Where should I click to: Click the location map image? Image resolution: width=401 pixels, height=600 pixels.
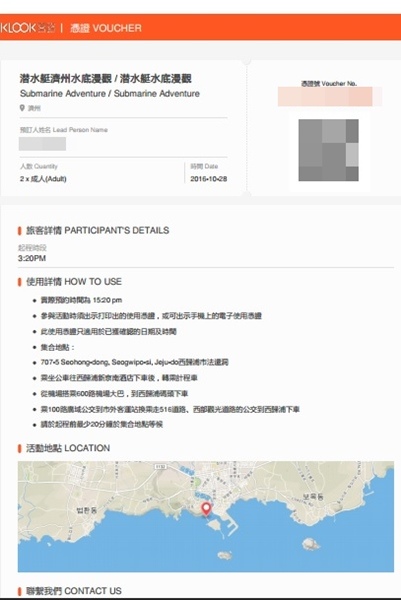tap(205, 516)
